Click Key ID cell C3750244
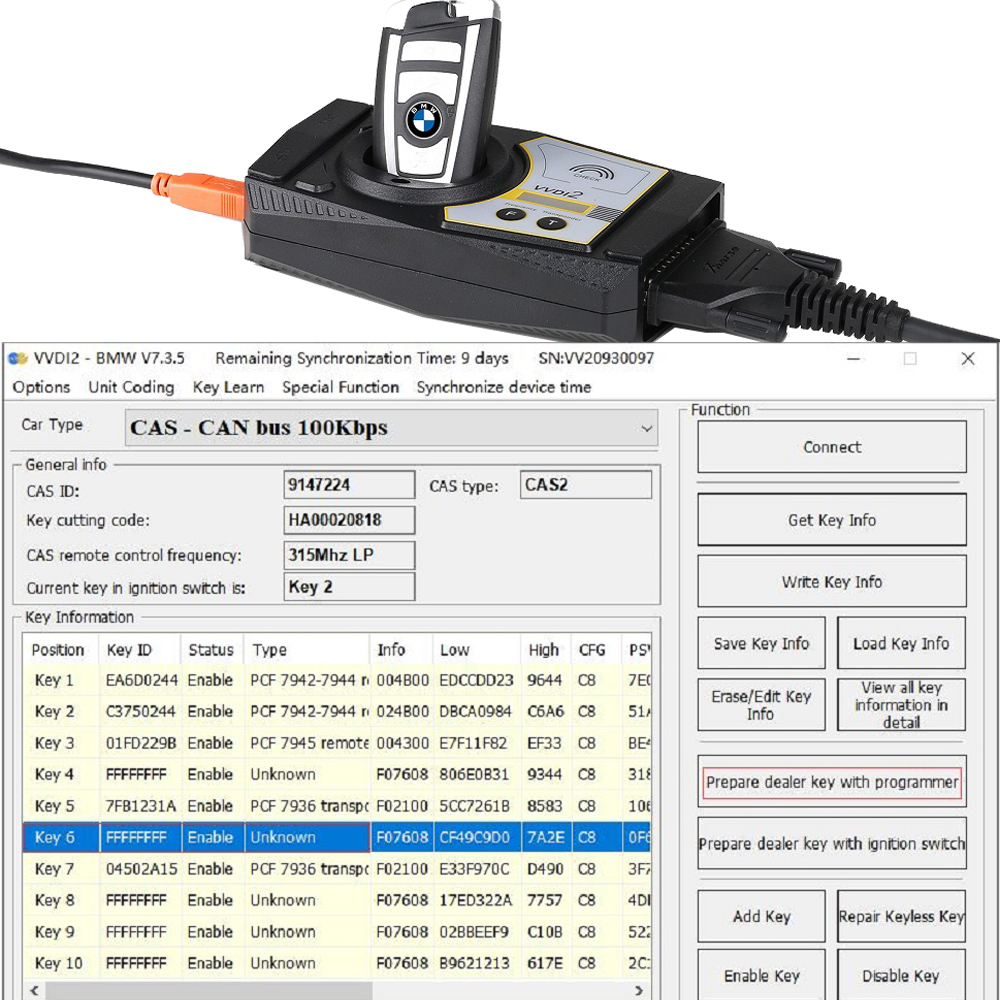Viewport: 1000px width, 1000px height. point(141,711)
